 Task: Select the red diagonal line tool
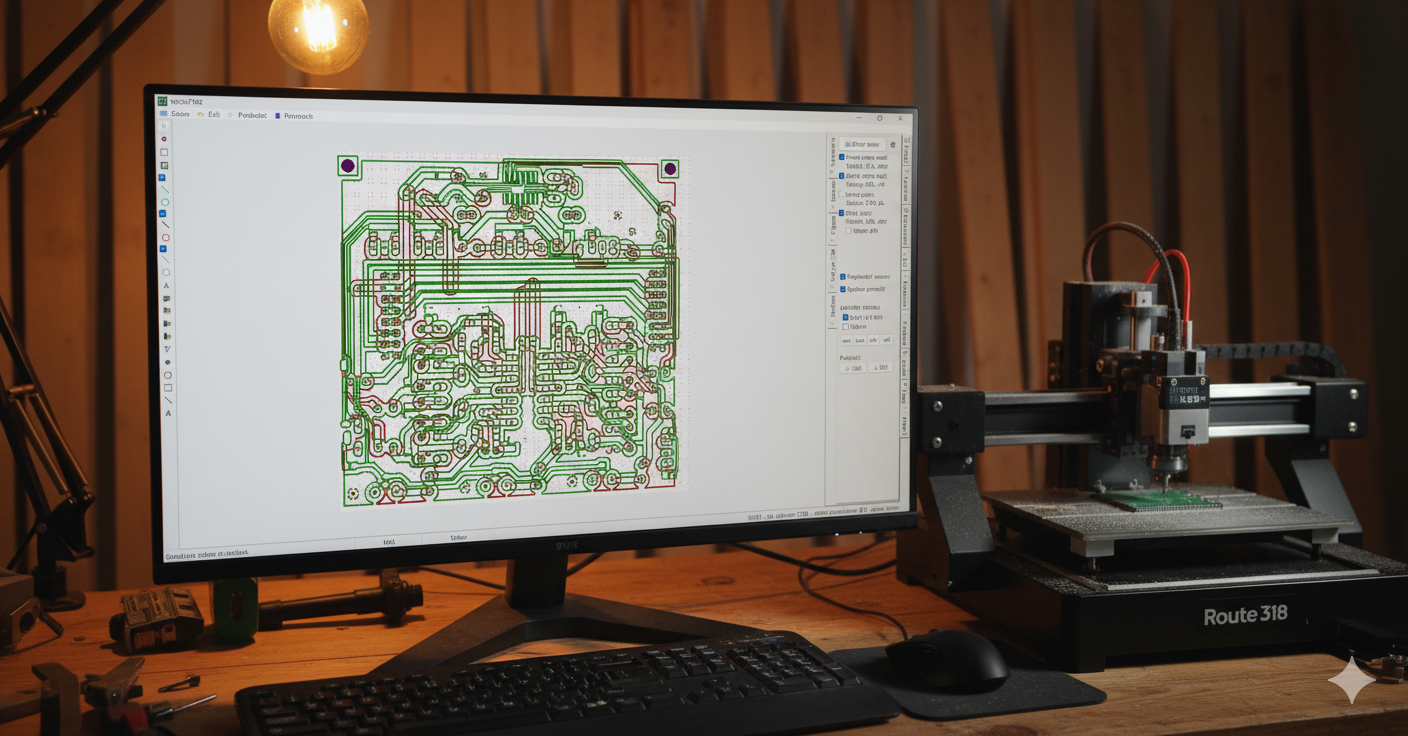[165, 225]
